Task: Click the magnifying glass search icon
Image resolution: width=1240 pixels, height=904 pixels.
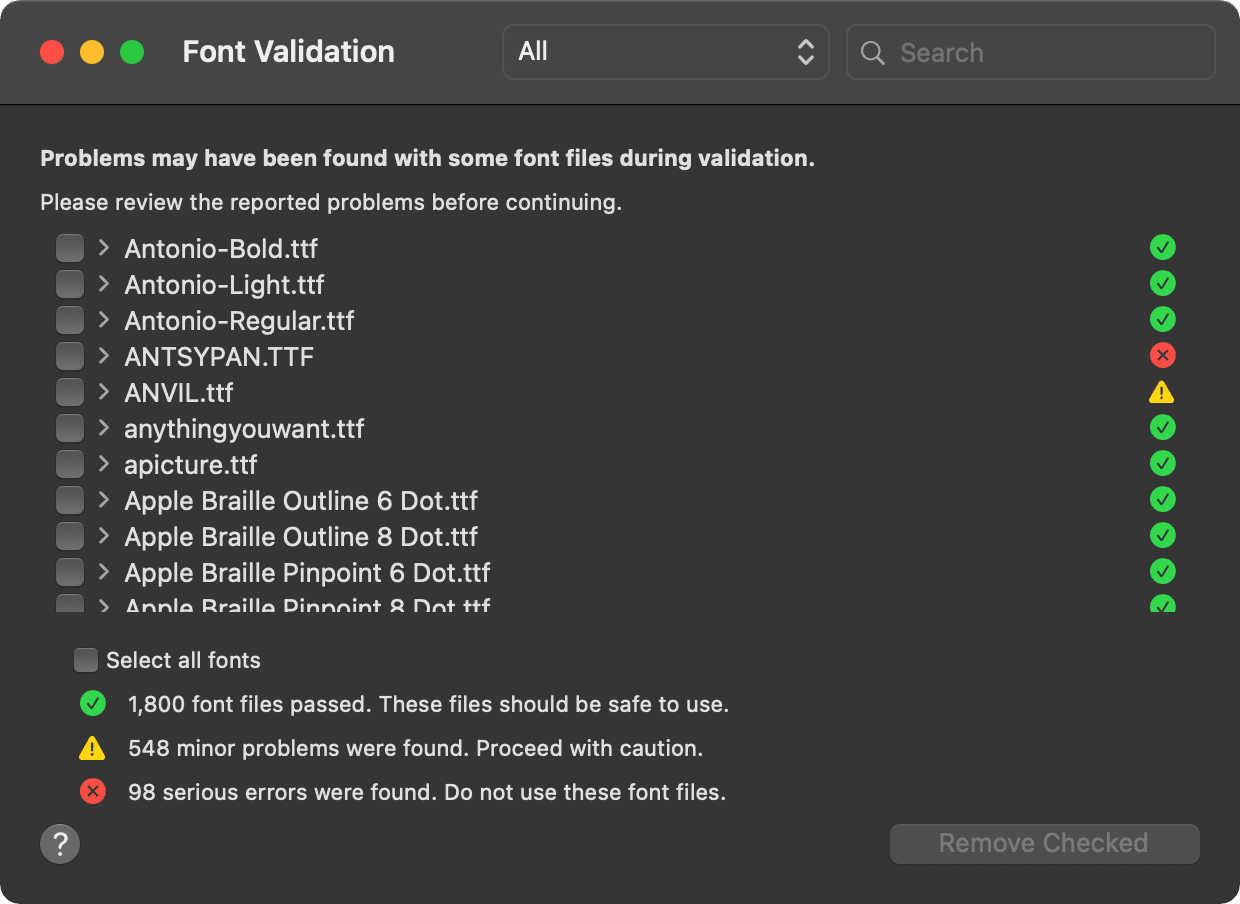Action: click(873, 53)
